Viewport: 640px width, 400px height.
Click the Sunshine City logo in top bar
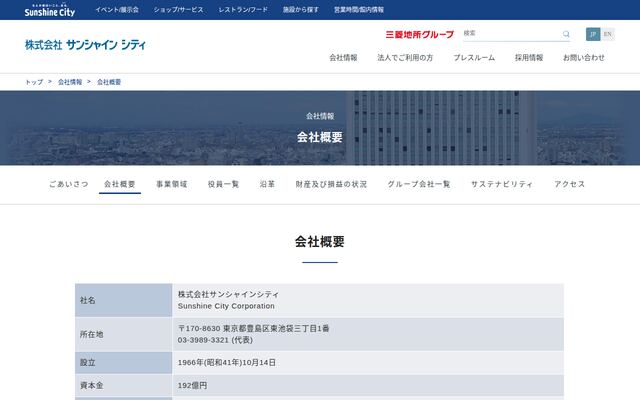[x=50, y=10]
